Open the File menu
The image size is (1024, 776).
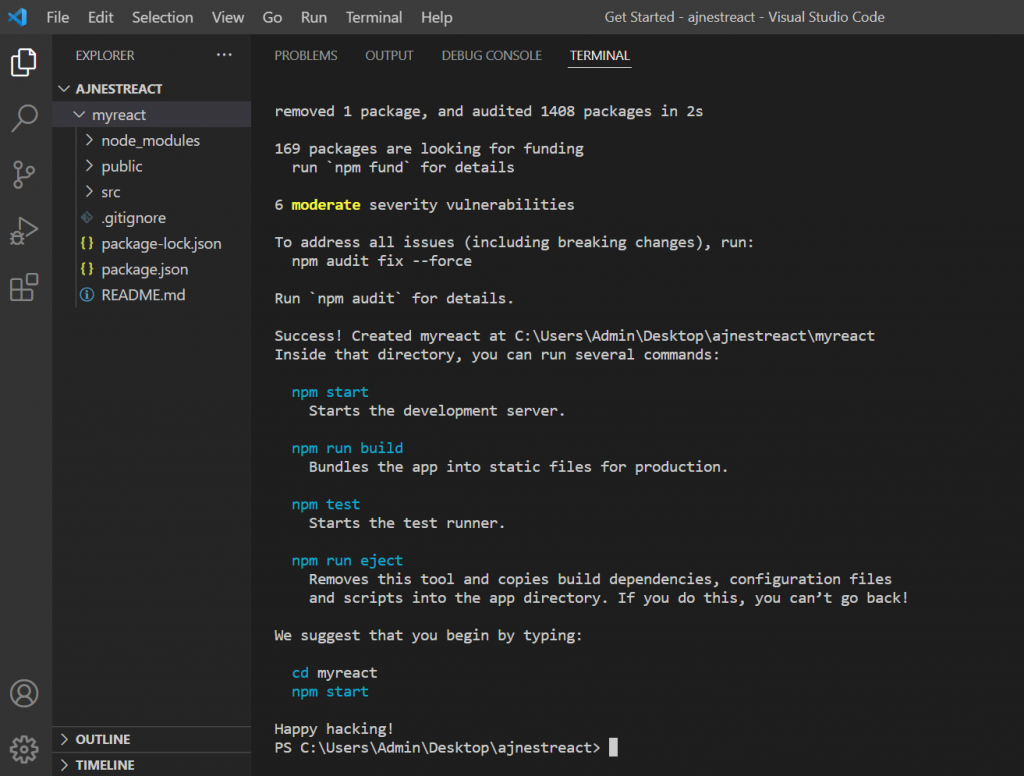click(57, 17)
